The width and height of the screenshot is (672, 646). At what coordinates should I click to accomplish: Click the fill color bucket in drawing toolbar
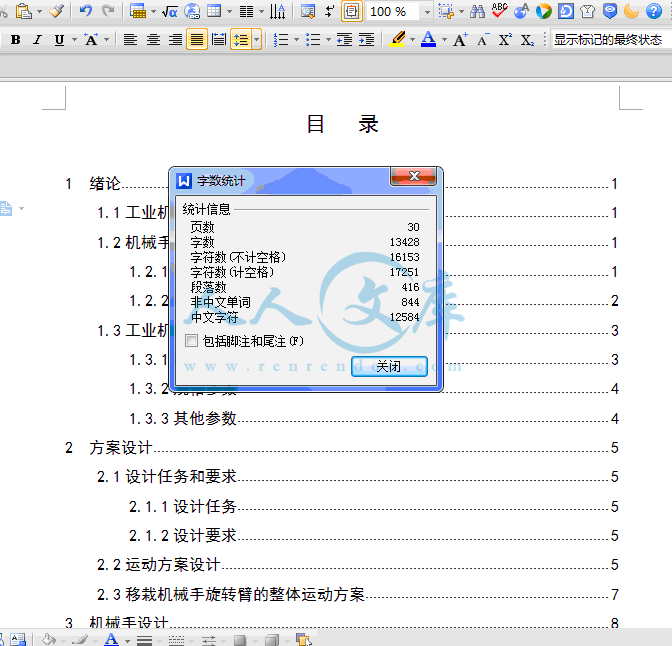pyautogui.click(x=48, y=640)
